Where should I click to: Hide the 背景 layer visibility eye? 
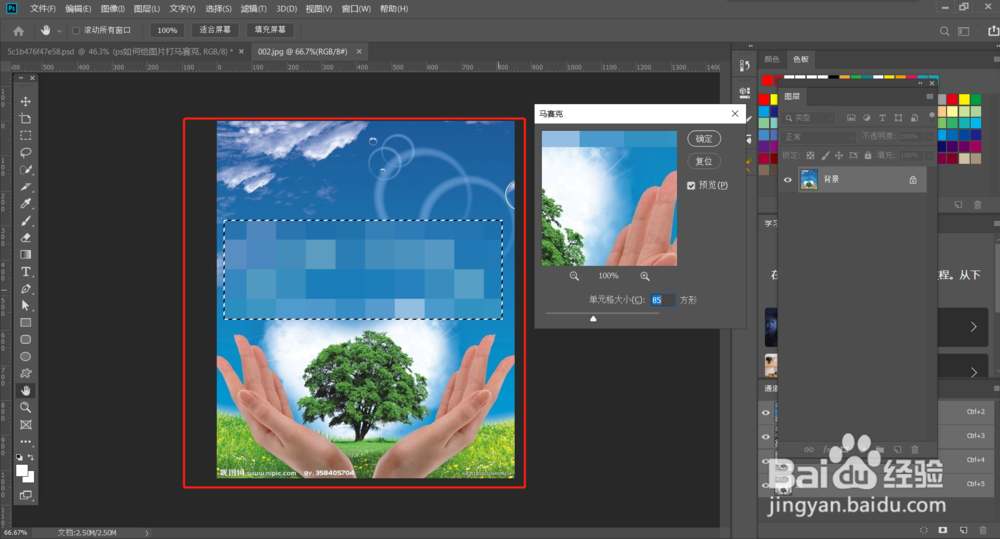788,180
